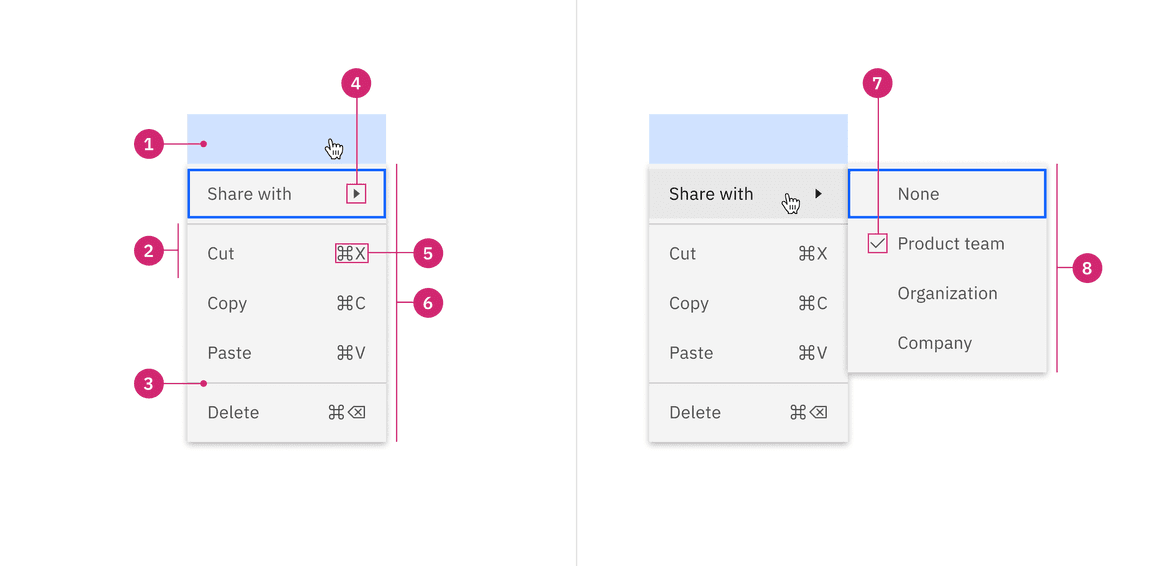
Task: Select Cut in the left context menu
Action: [221, 254]
